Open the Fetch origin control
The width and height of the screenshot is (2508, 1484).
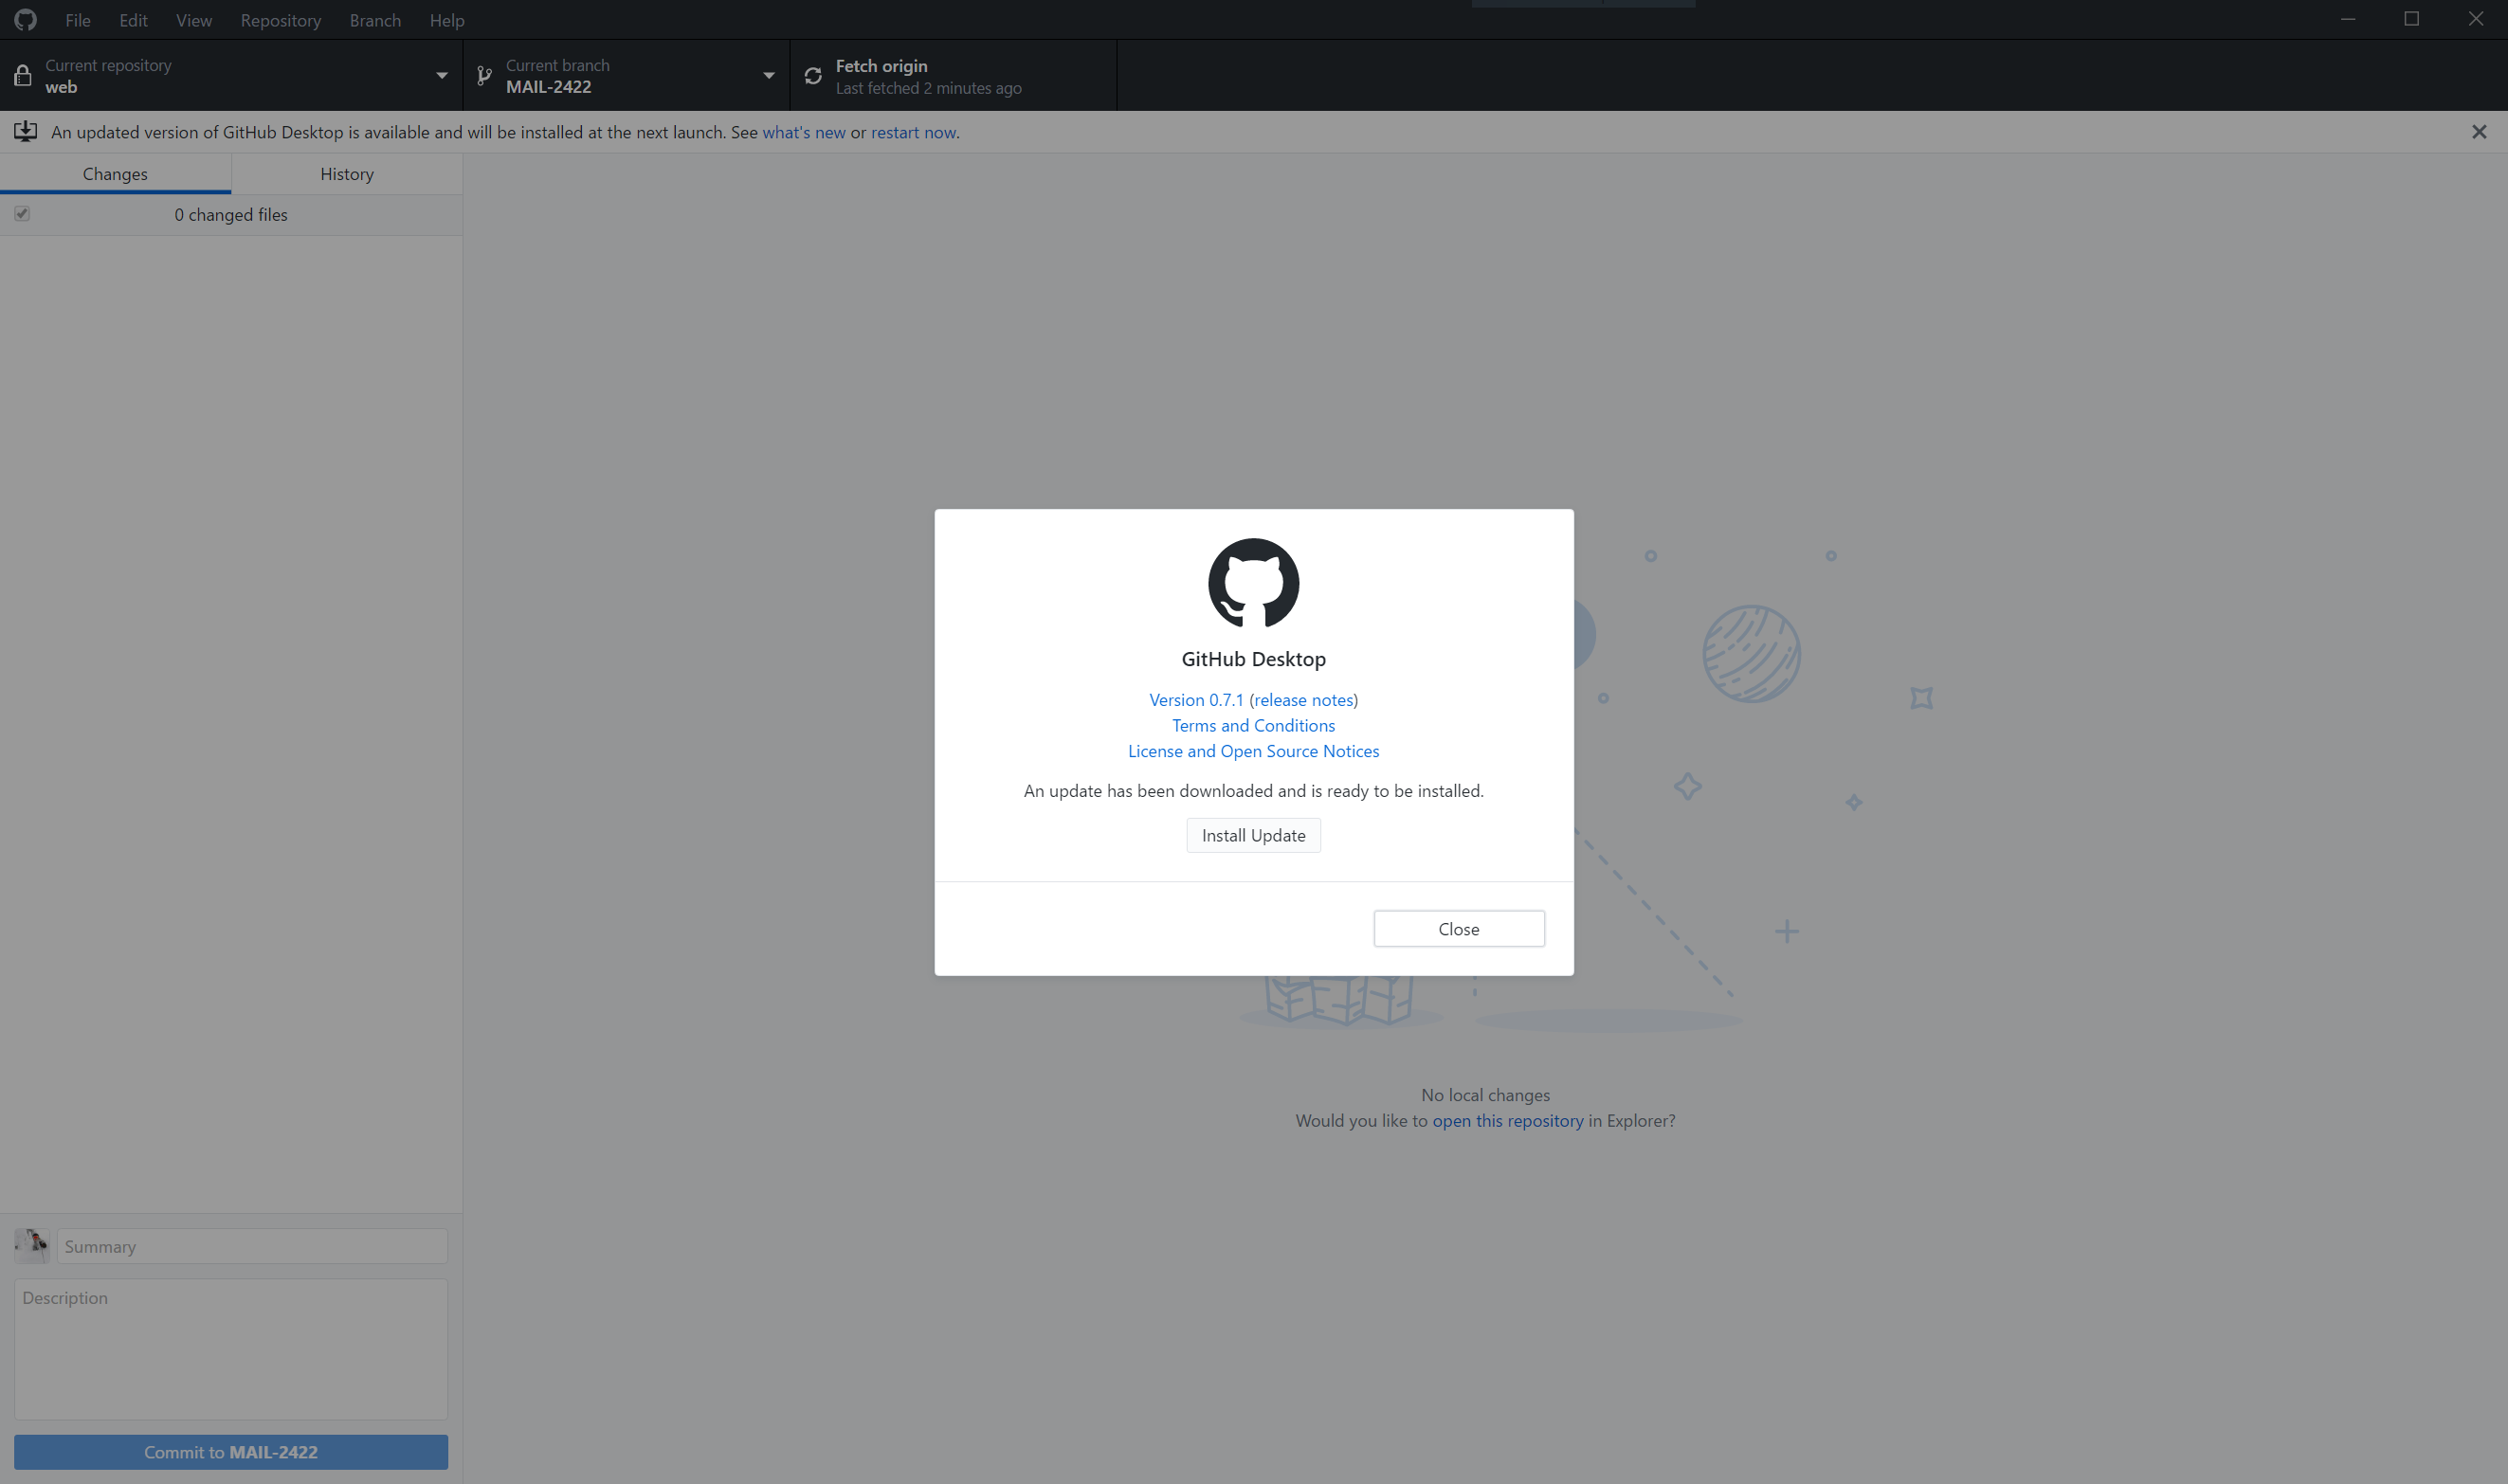(x=950, y=74)
